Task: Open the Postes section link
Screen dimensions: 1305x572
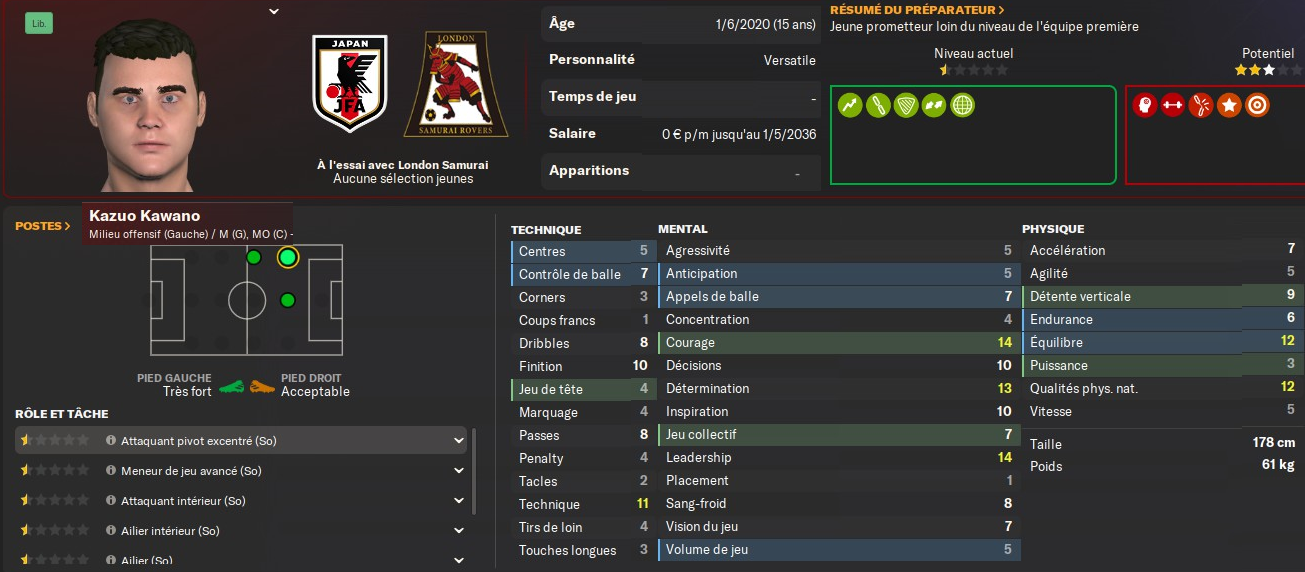Action: coord(43,226)
